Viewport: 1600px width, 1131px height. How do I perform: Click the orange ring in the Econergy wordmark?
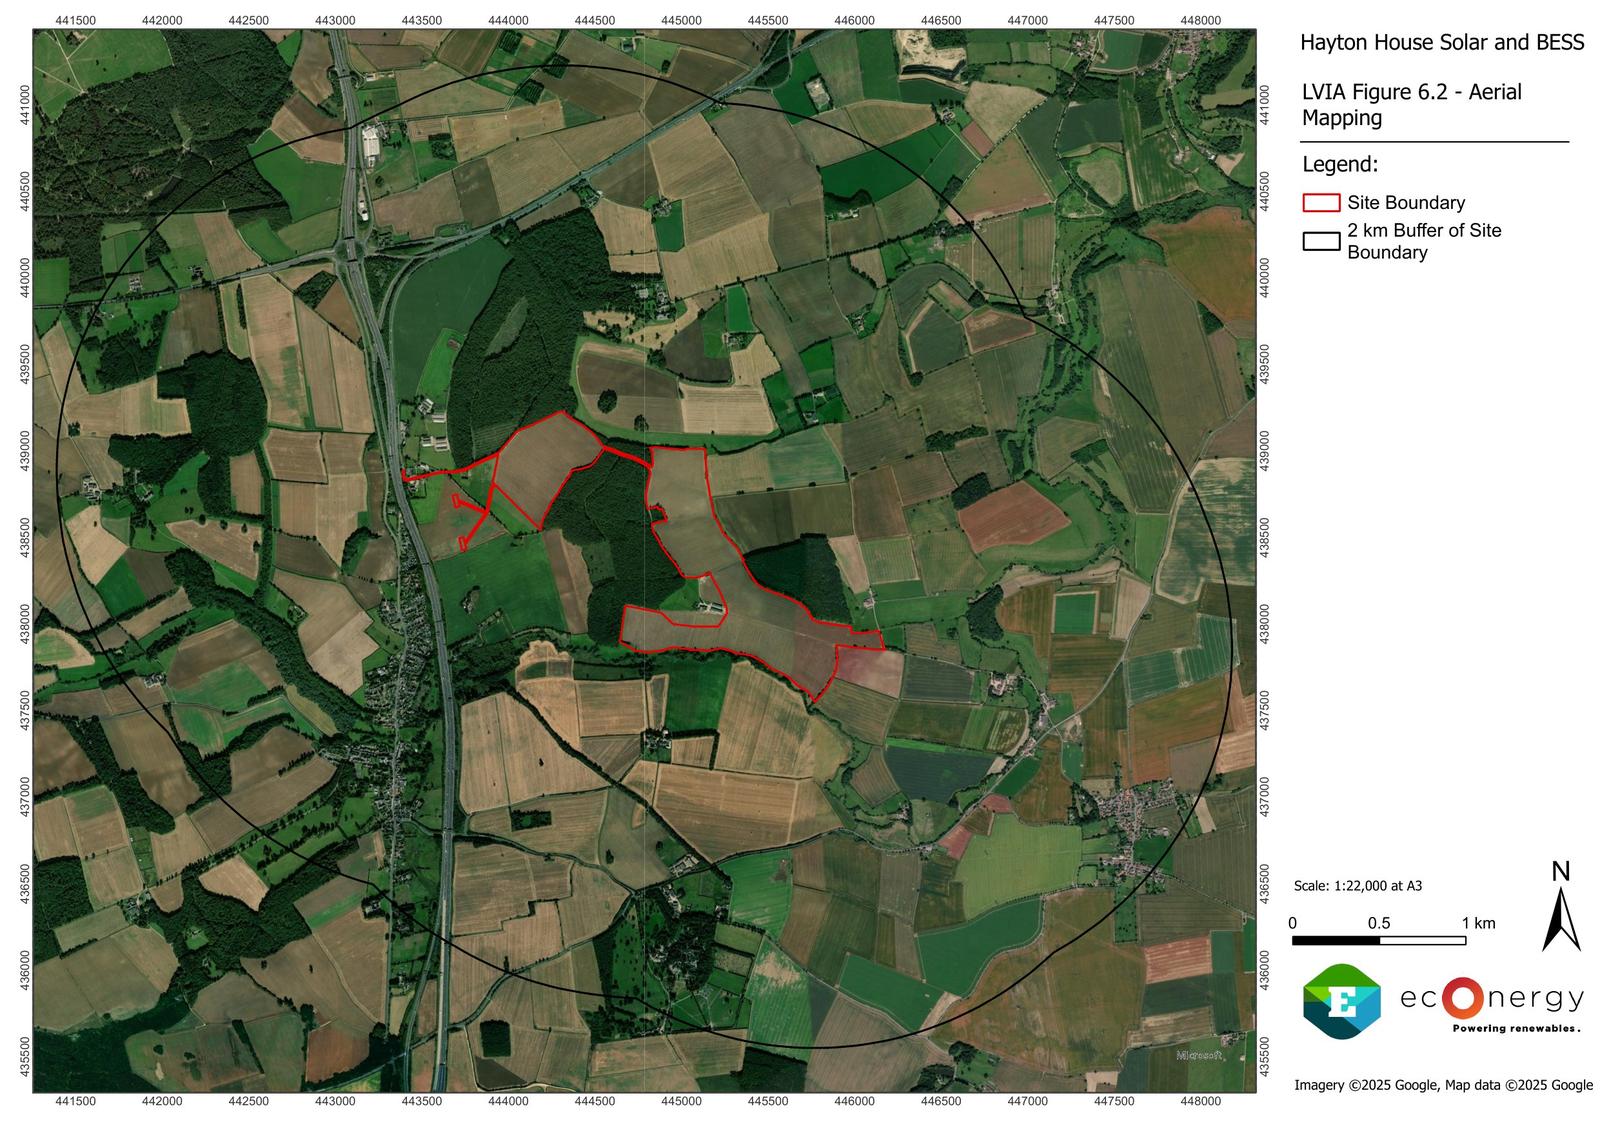(x=1463, y=999)
